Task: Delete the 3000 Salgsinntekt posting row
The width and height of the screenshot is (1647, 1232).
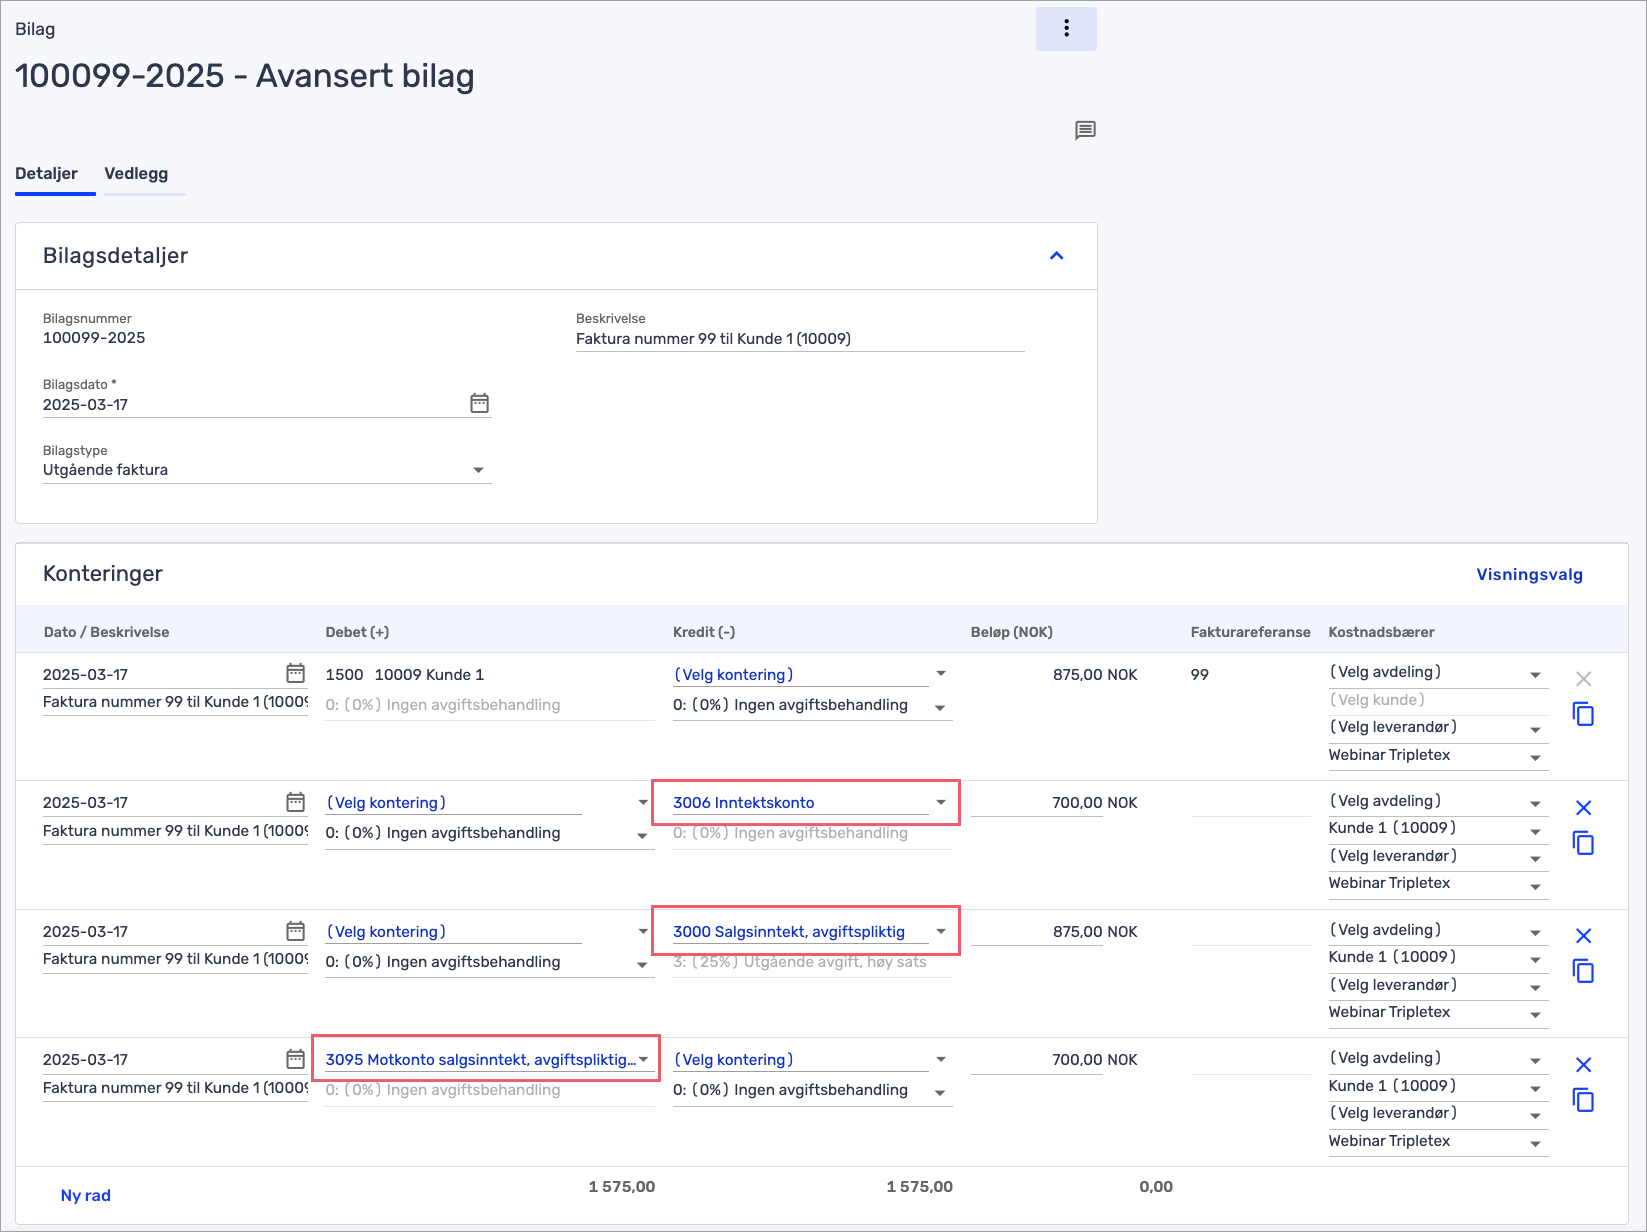Action: point(1583,936)
